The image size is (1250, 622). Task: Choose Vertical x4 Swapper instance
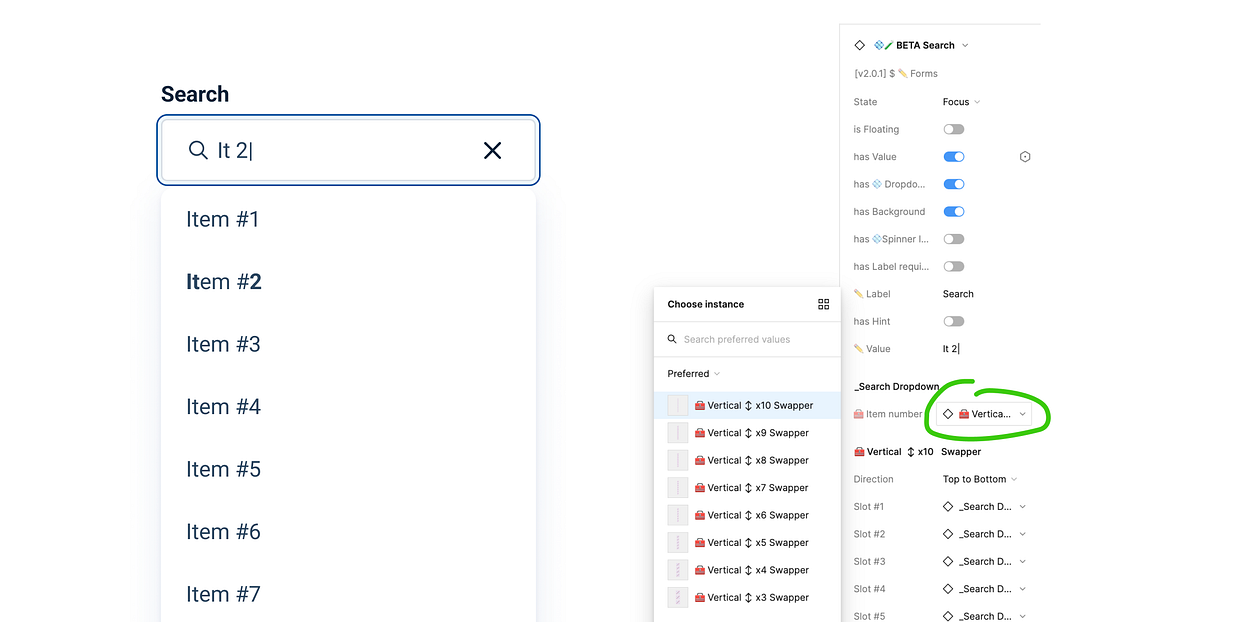tap(747, 570)
